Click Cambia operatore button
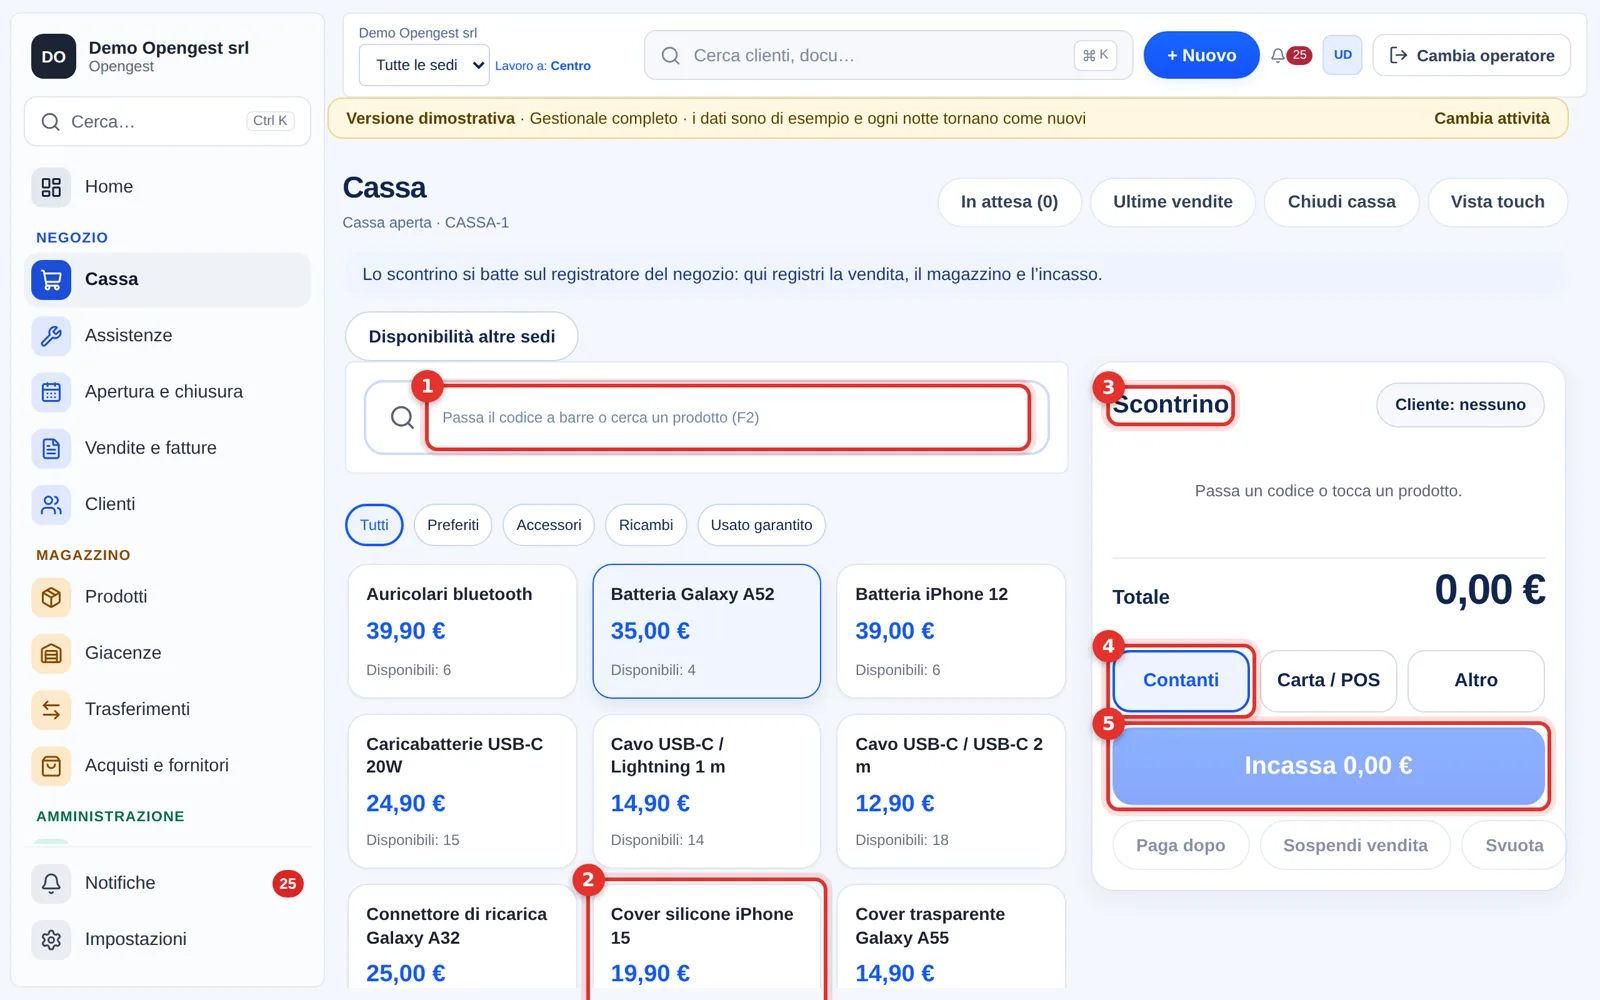The image size is (1600, 1000). (1472, 55)
